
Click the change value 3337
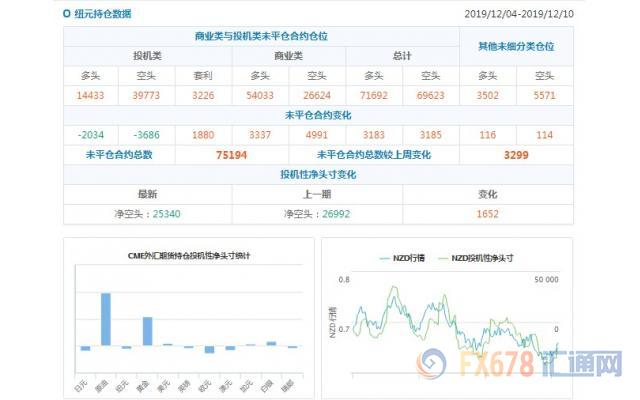(x=260, y=135)
